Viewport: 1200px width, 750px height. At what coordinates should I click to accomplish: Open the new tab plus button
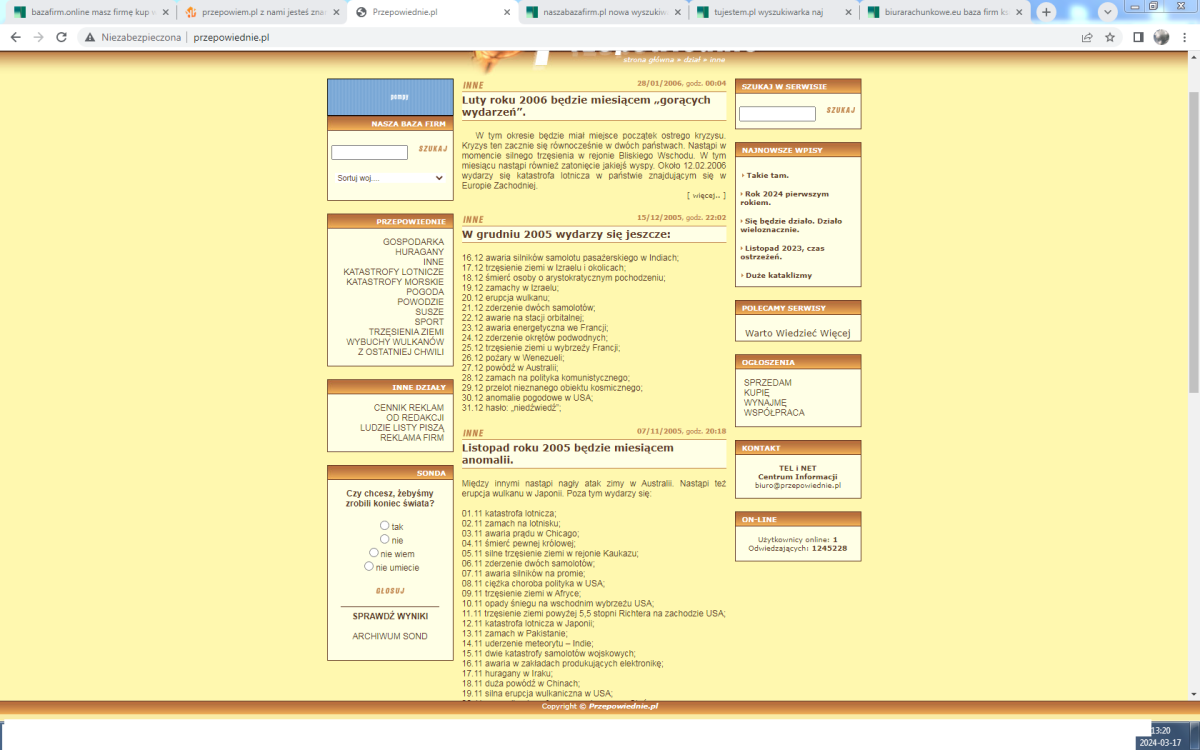1046,12
